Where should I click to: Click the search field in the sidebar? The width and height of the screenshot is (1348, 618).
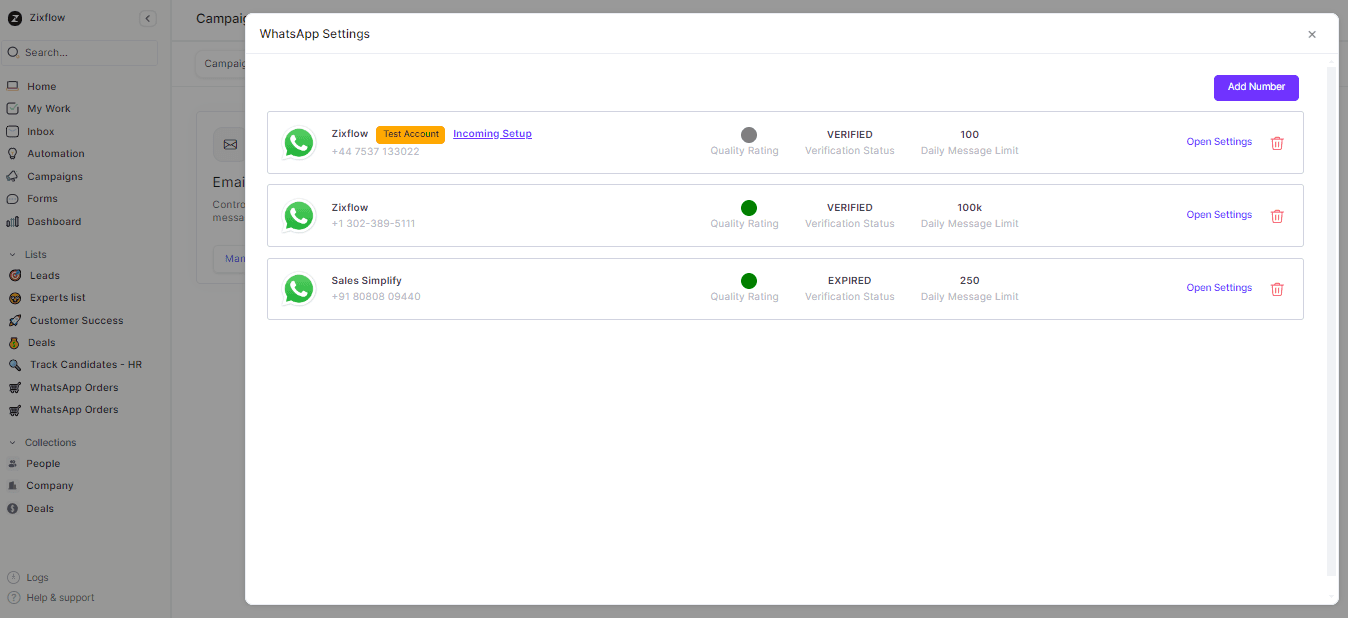(80, 51)
